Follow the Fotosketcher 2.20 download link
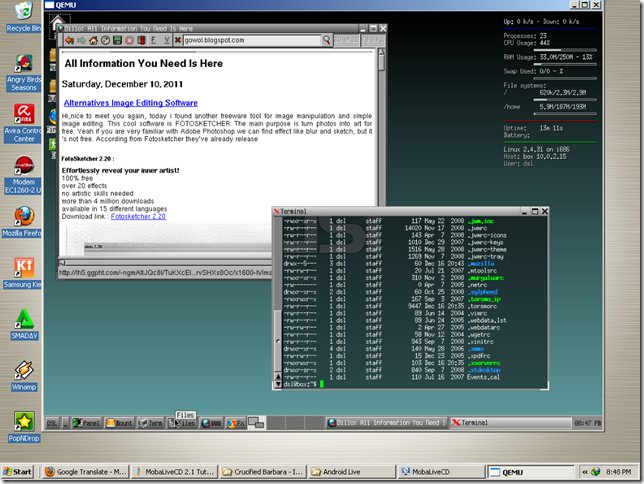The image size is (644, 484). [x=138, y=216]
